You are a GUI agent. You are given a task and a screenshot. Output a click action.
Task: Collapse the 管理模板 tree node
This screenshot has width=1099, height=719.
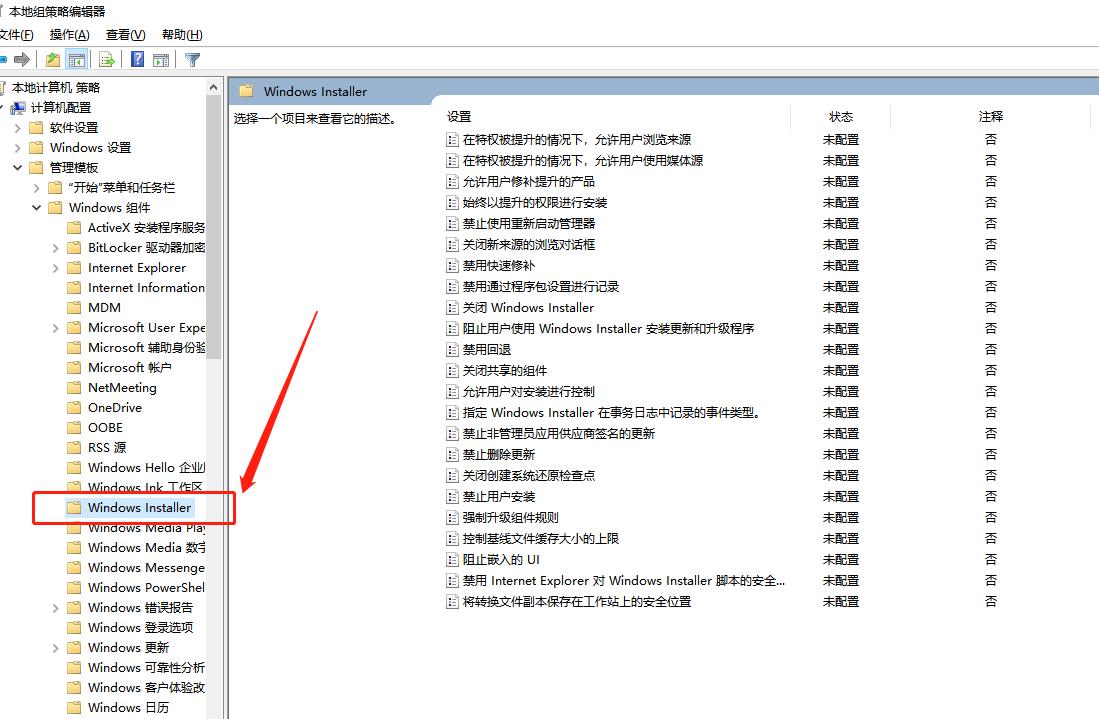(x=18, y=167)
